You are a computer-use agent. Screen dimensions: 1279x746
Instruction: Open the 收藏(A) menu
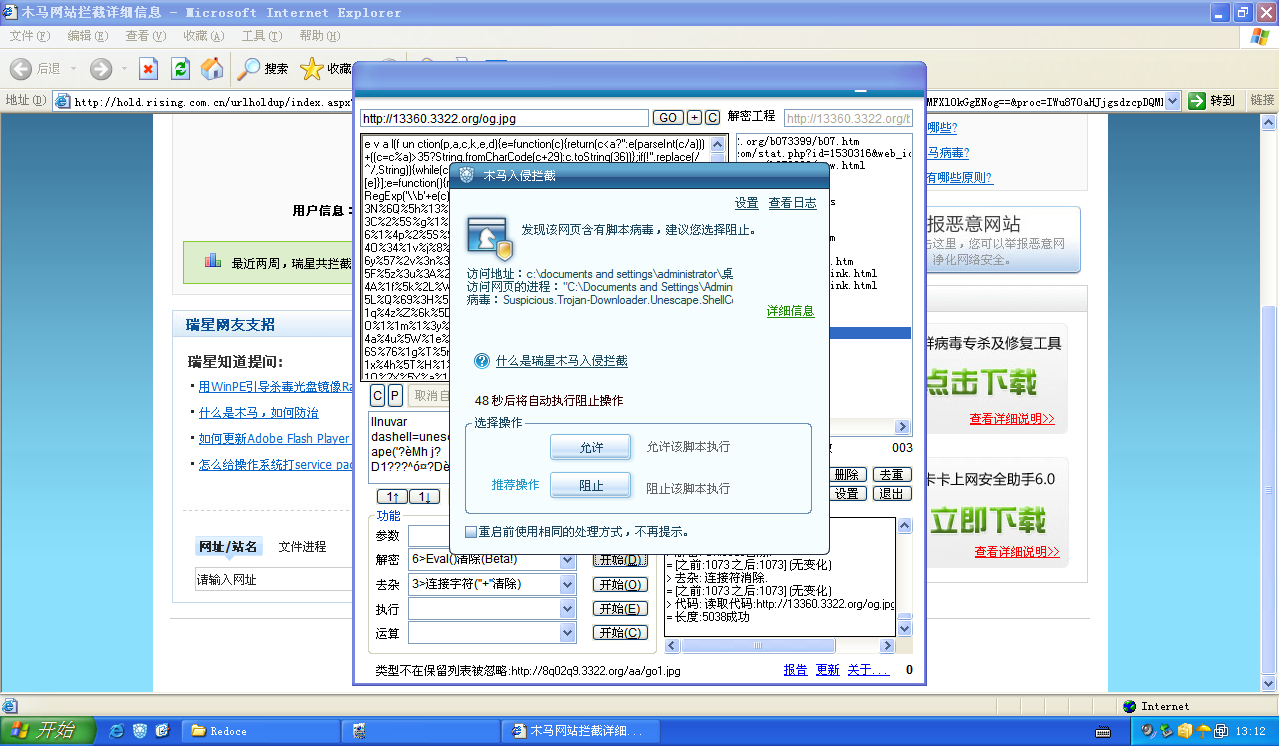tap(203, 36)
